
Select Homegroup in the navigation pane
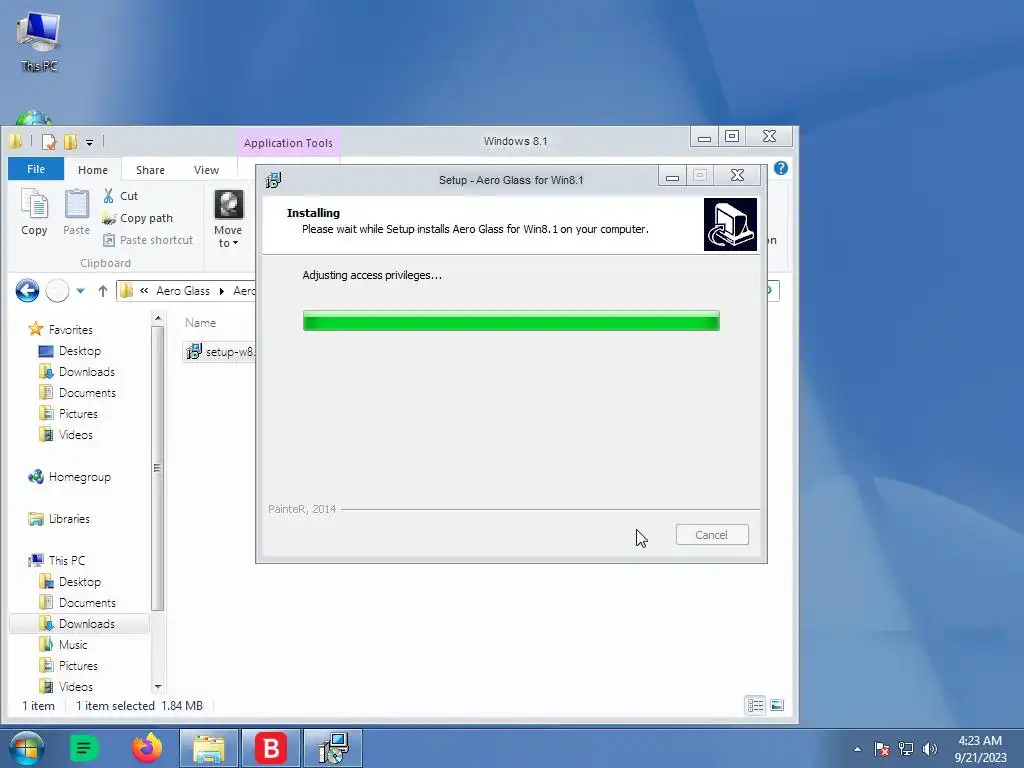[x=69, y=477]
